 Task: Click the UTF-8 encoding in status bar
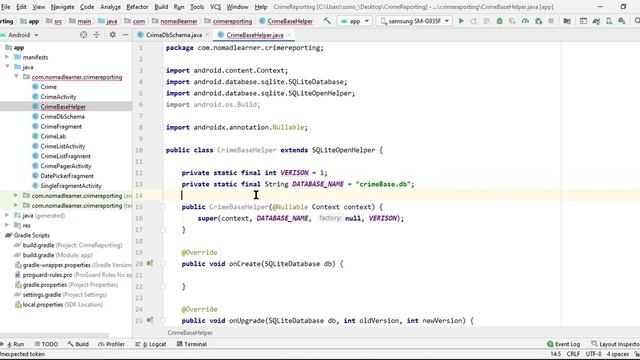pyautogui.click(x=593, y=354)
